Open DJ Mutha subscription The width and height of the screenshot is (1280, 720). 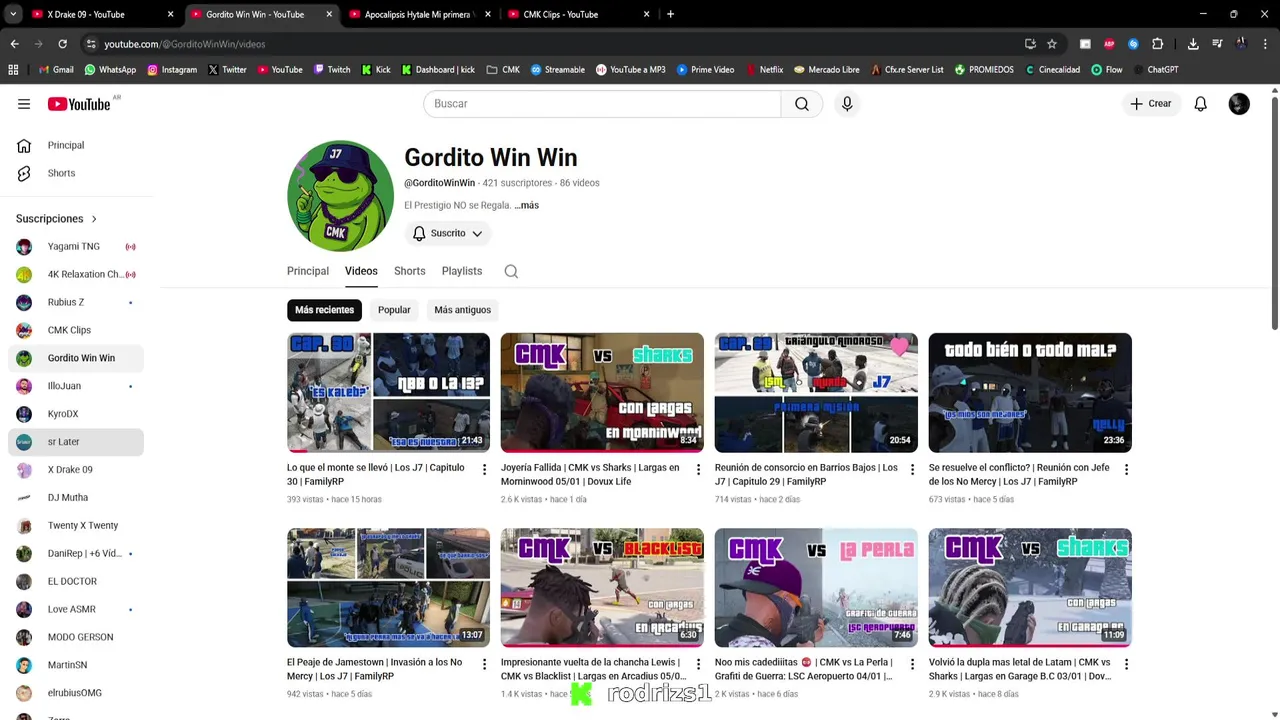(x=76, y=497)
